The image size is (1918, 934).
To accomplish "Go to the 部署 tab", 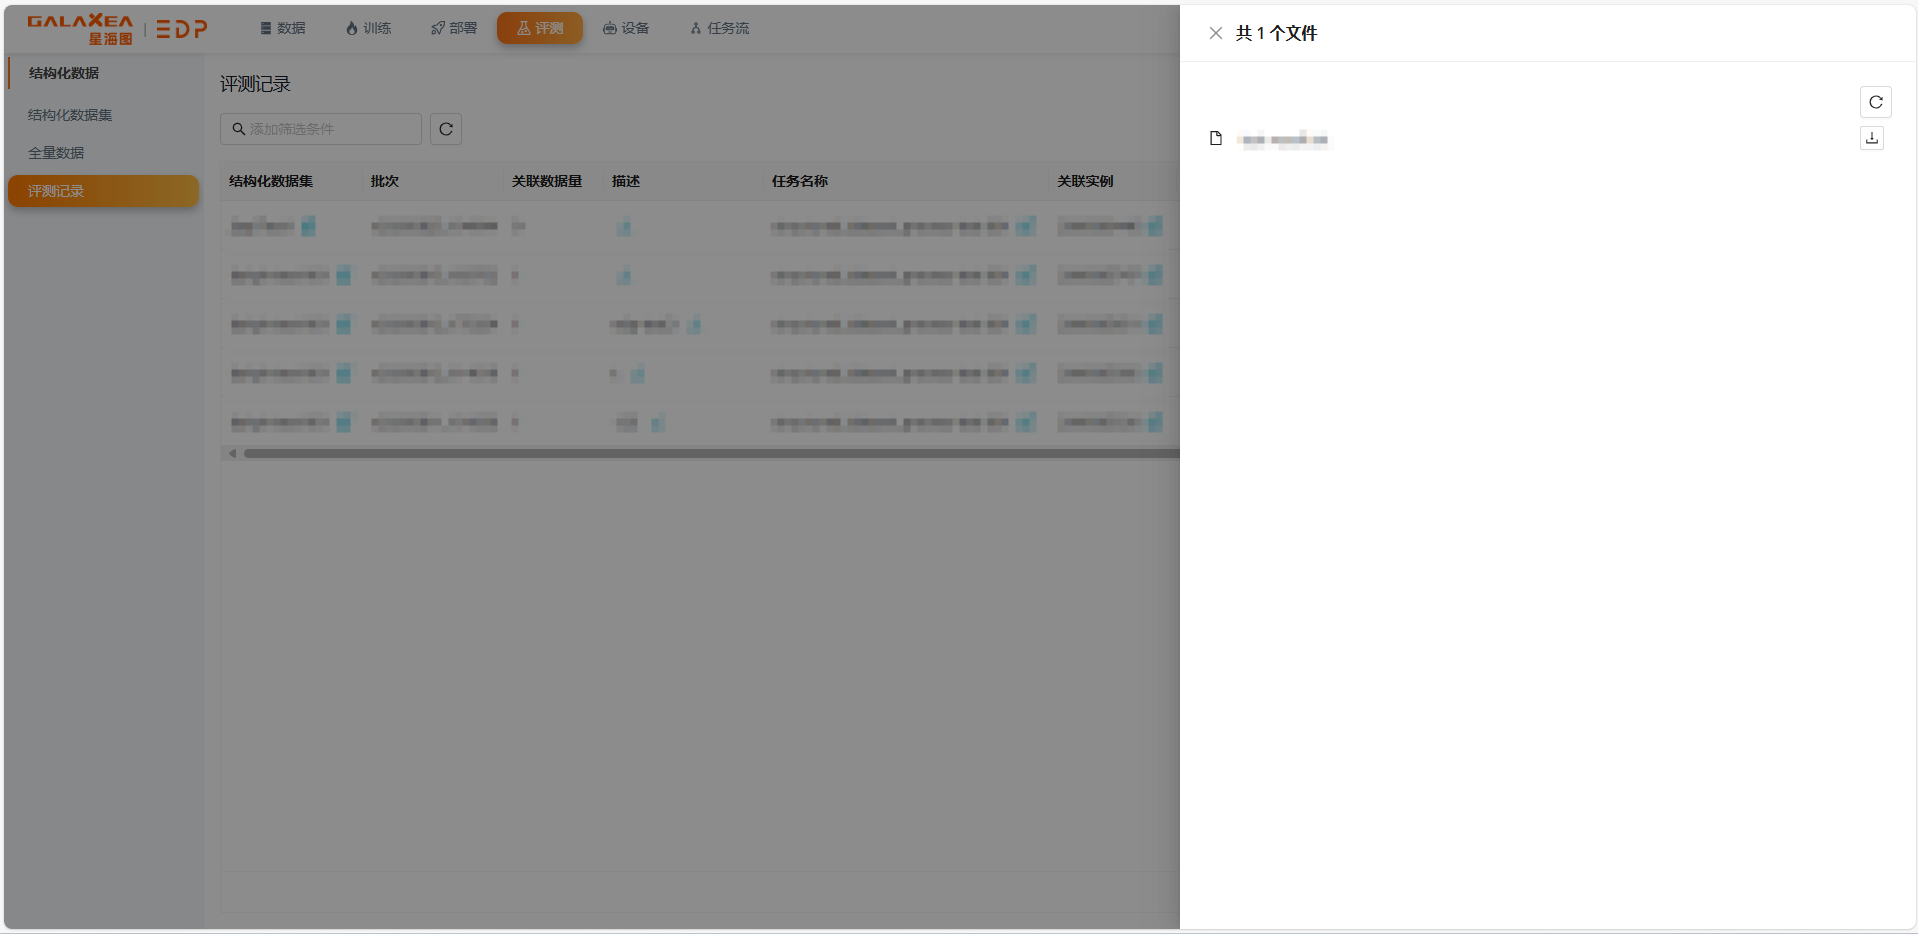I will click(x=454, y=28).
